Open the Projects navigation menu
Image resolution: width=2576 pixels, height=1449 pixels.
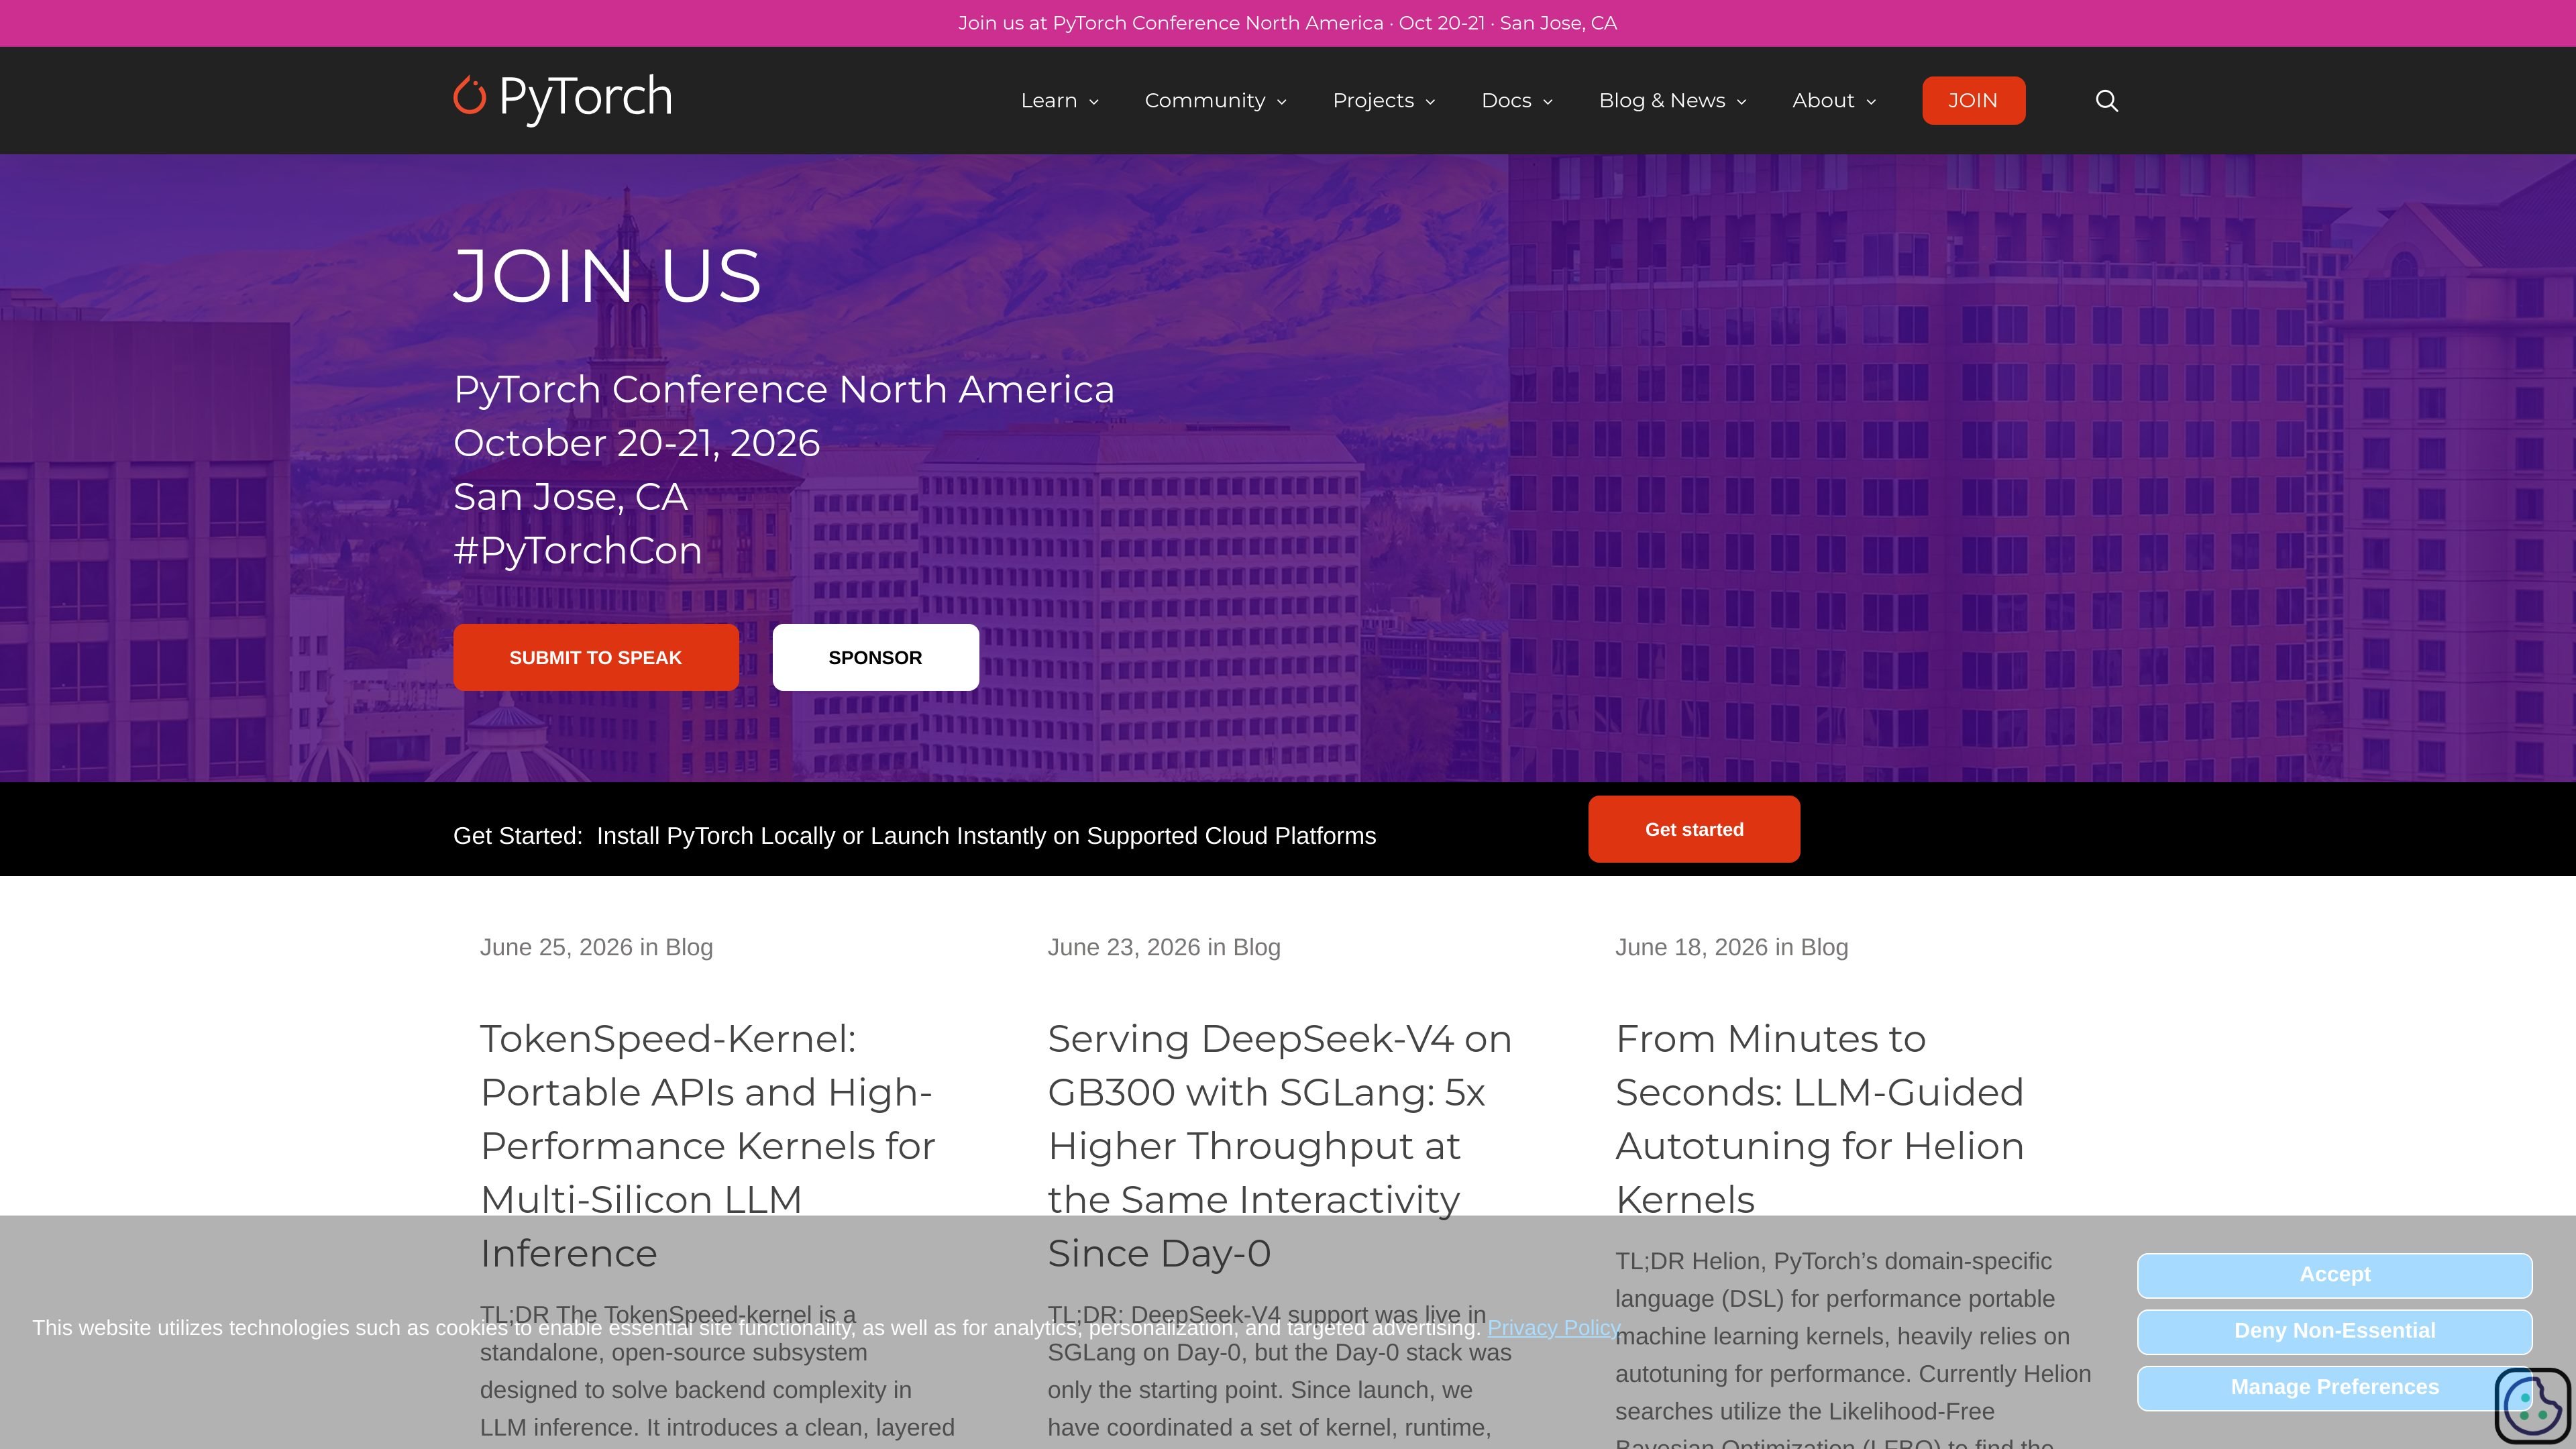tap(1373, 101)
